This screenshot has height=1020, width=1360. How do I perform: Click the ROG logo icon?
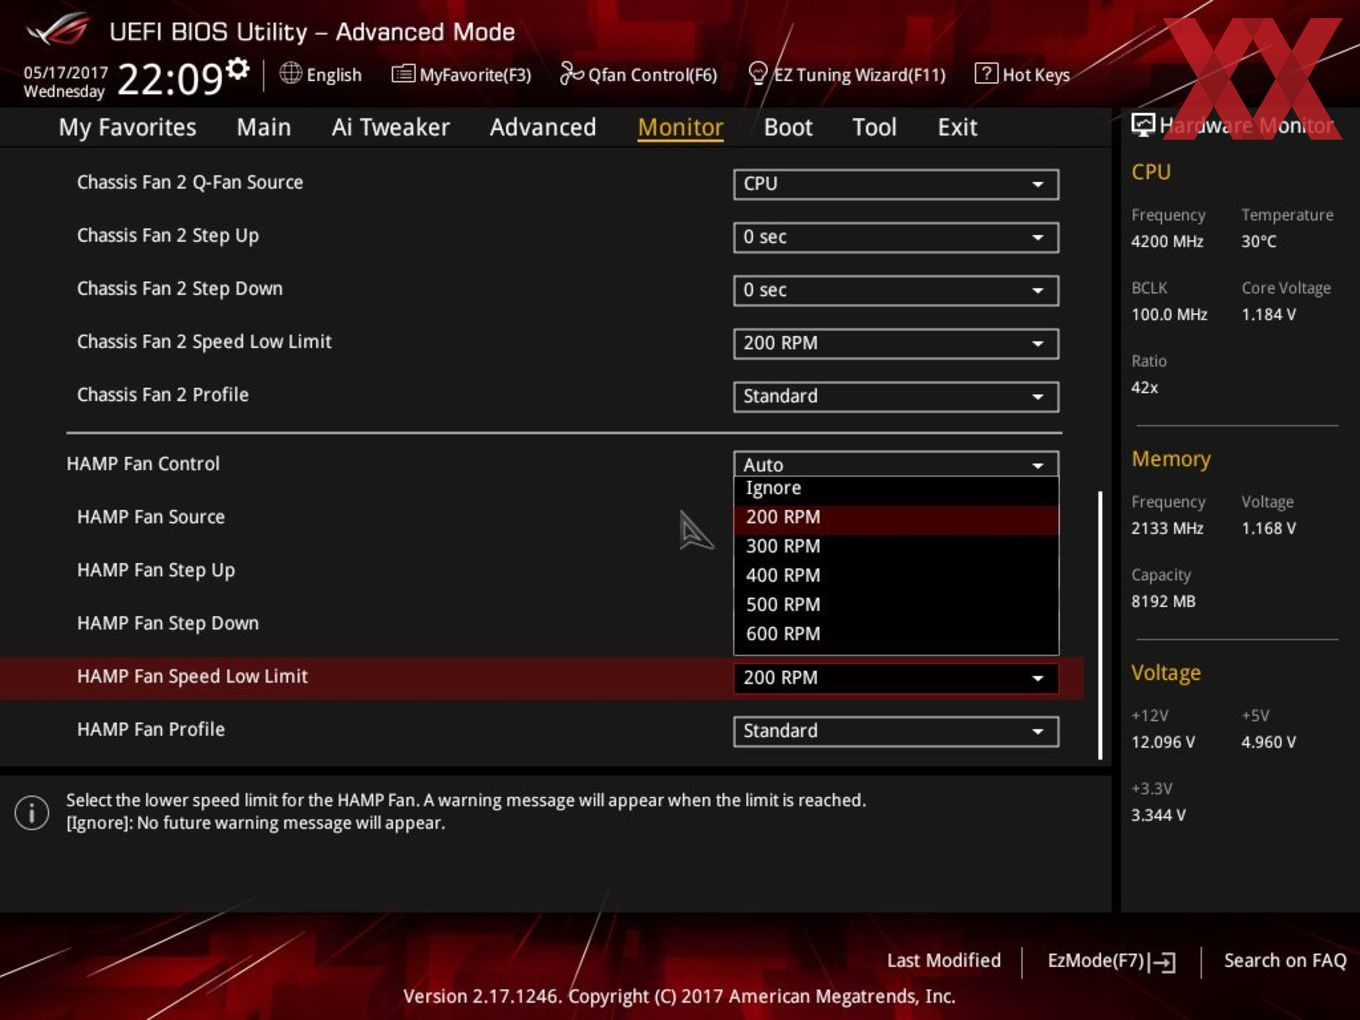(x=58, y=30)
